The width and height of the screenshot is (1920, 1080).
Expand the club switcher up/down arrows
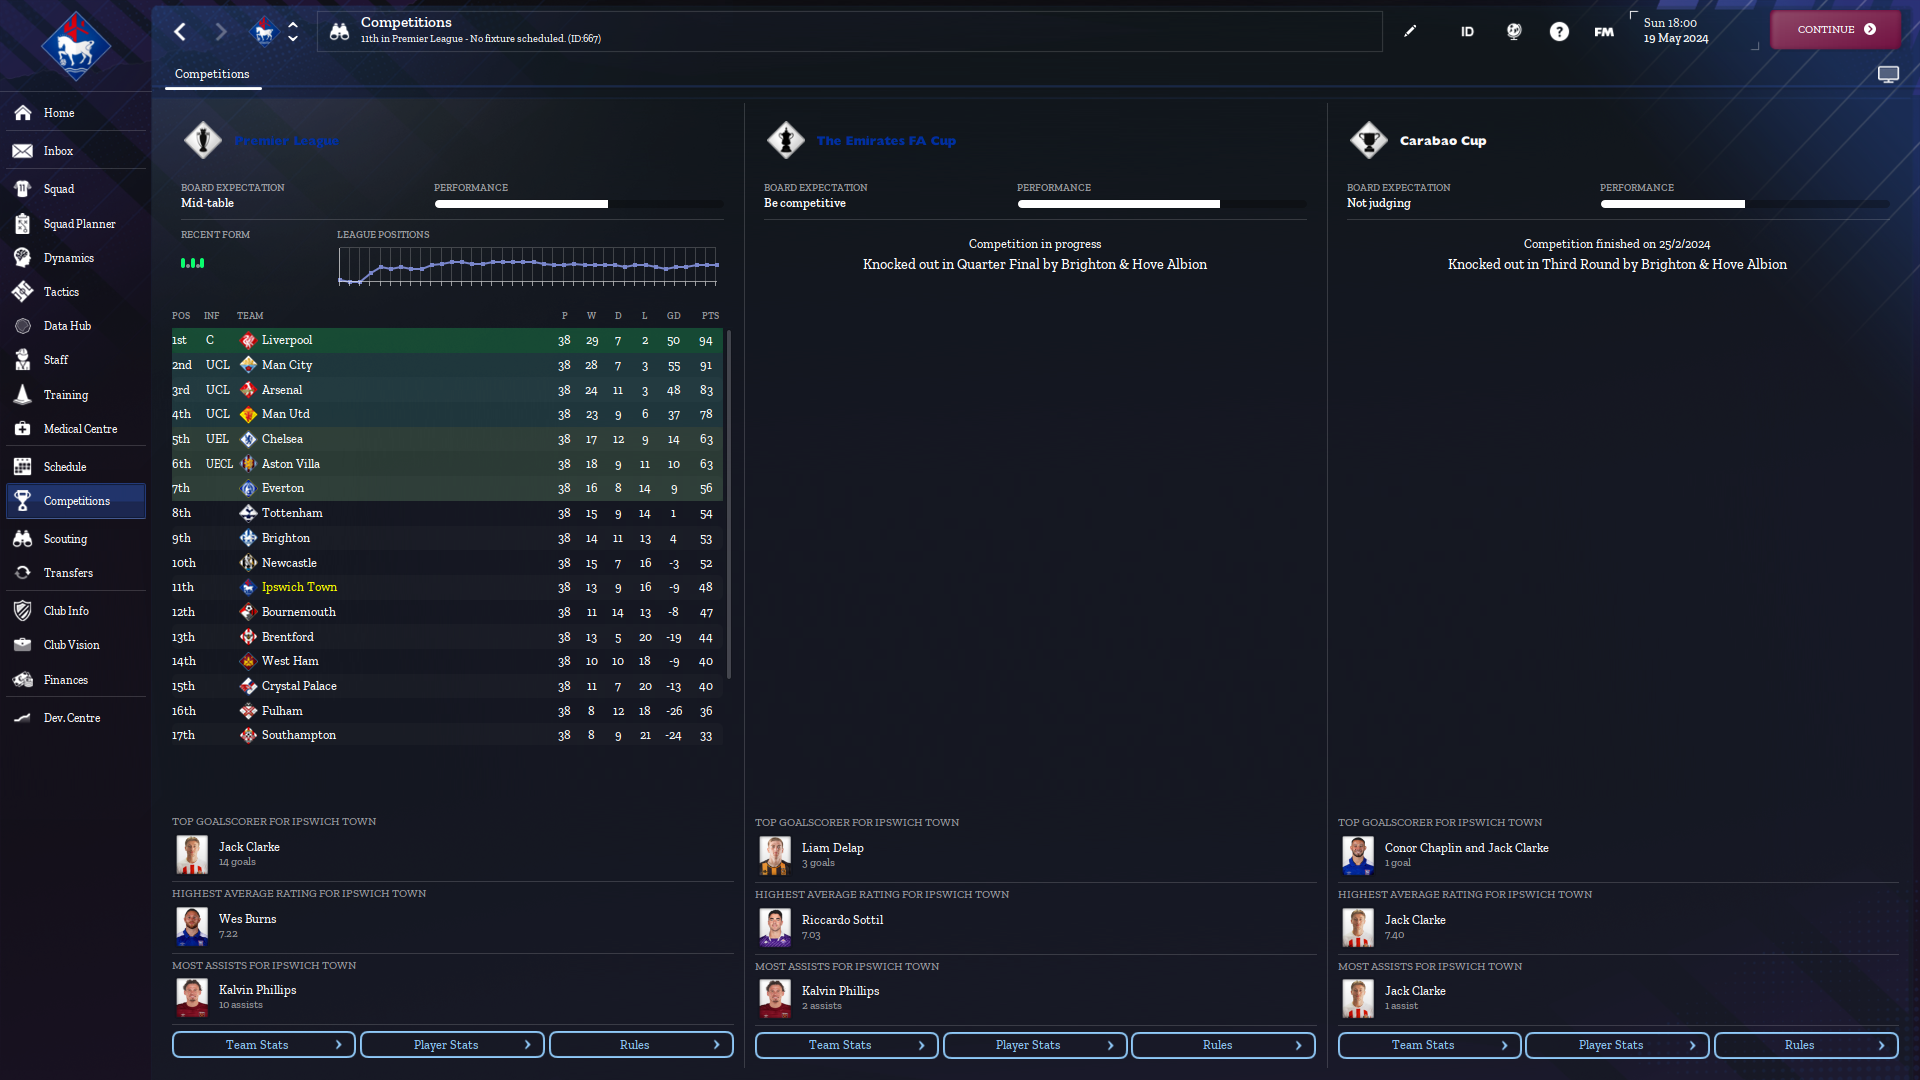[293, 32]
